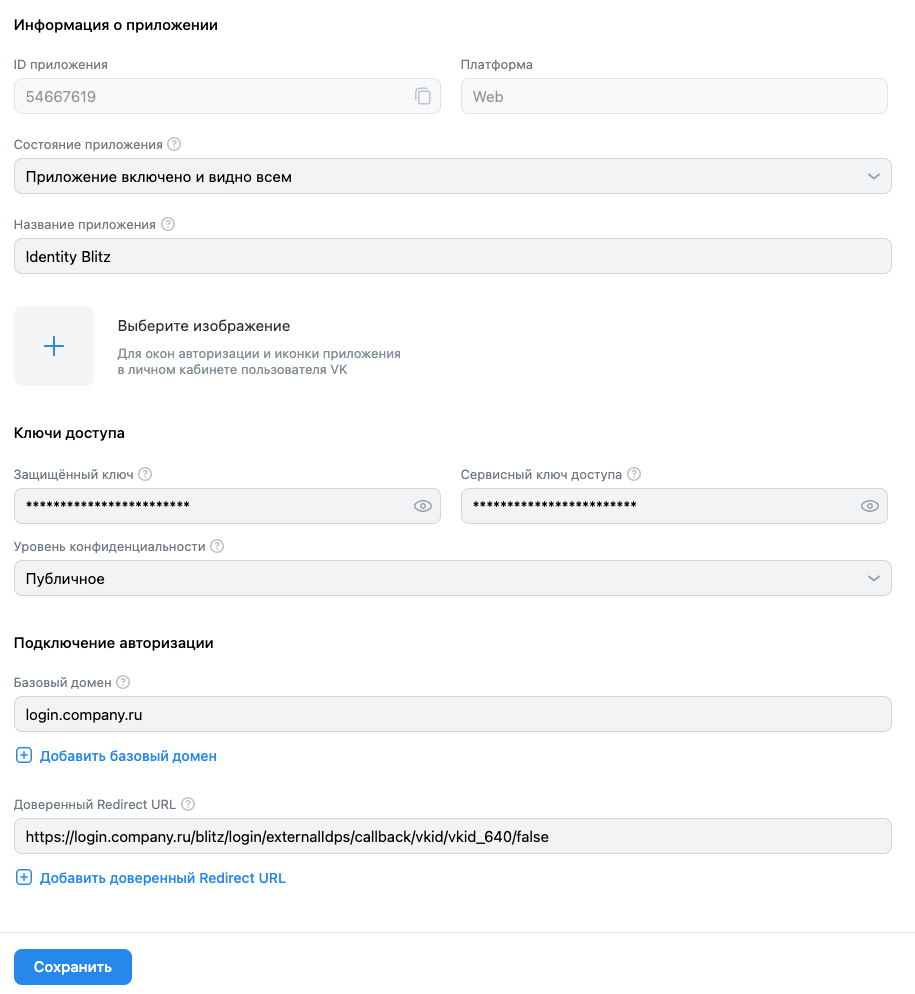Add an application image via plus tile
The width and height of the screenshot is (915, 994).
pyautogui.click(x=54, y=346)
